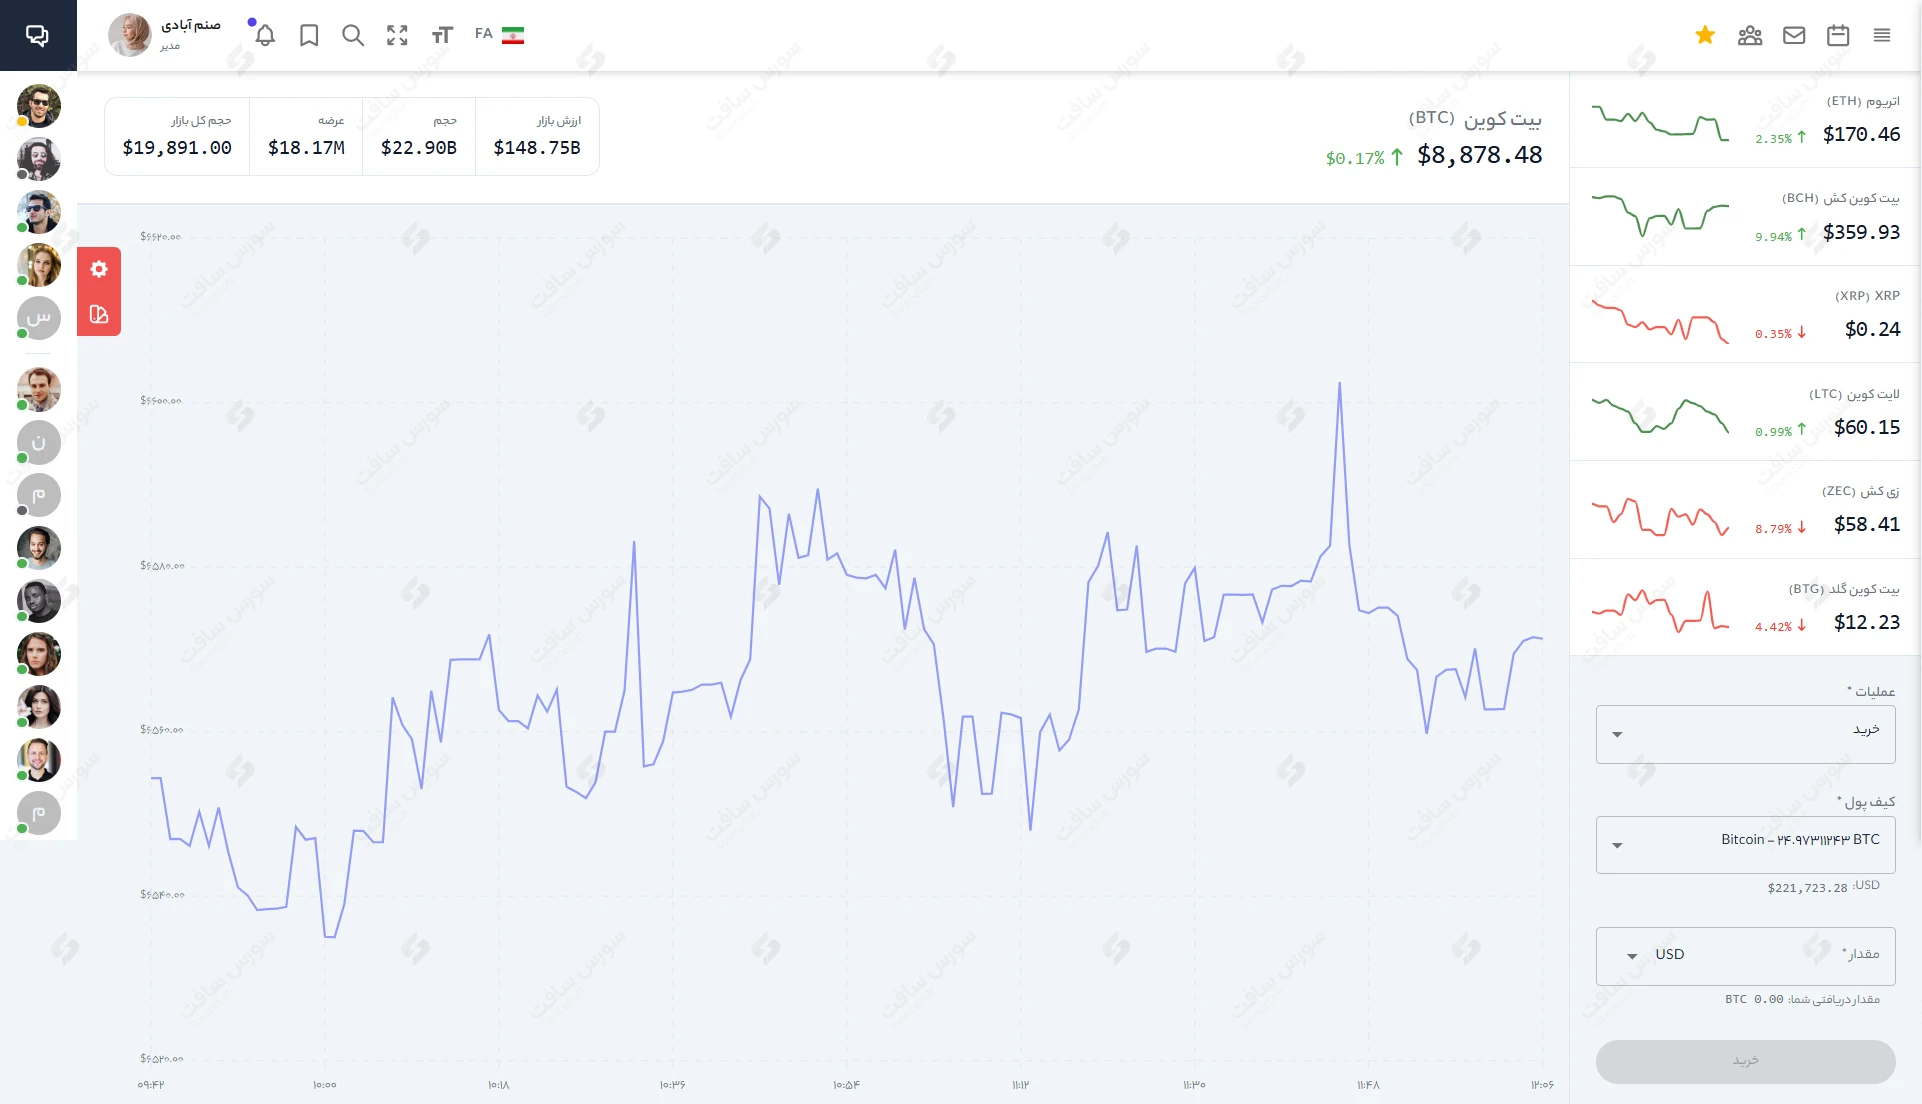1922x1104 pixels.
Task: Toggle fullscreen mode icon
Action: (397, 36)
